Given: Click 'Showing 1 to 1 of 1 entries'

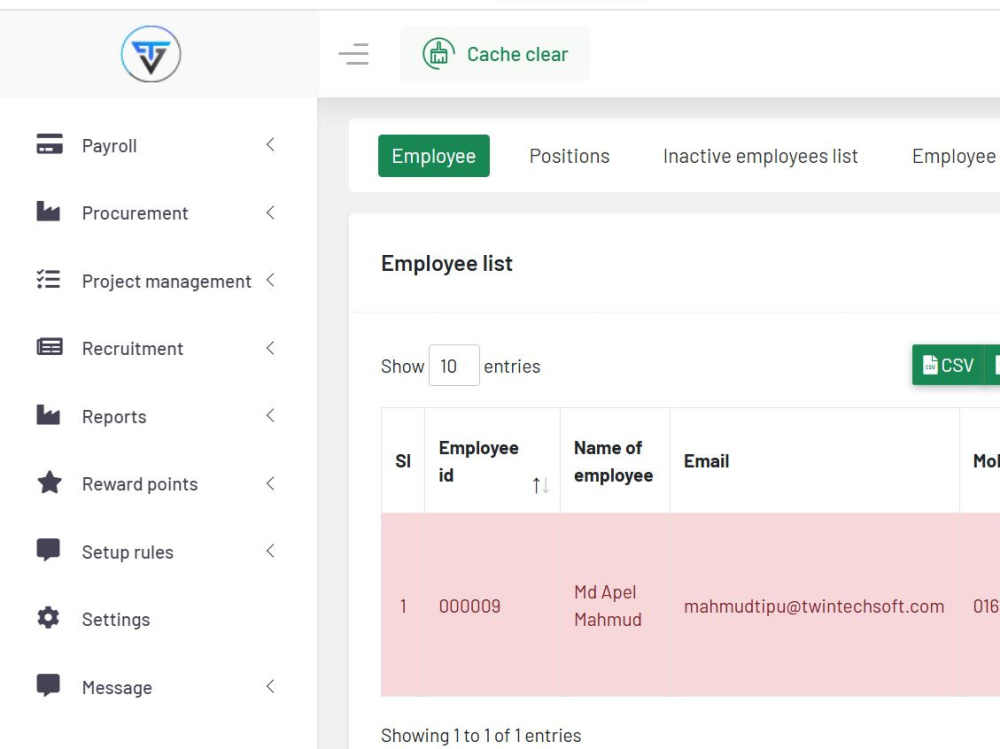Looking at the screenshot, I should [481, 735].
